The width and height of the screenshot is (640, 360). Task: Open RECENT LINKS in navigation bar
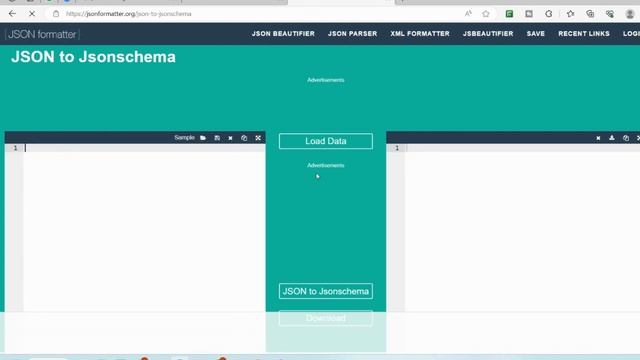tap(584, 34)
